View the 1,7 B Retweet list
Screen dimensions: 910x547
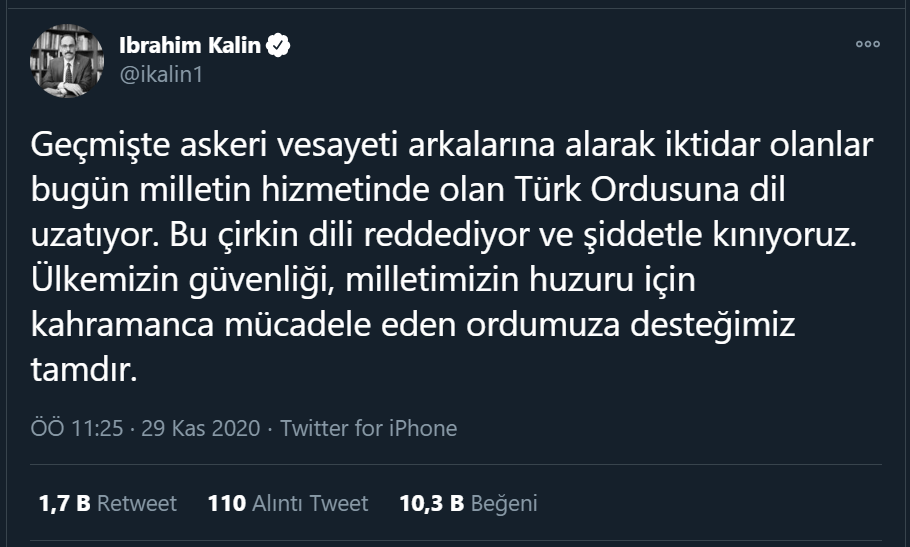108,503
